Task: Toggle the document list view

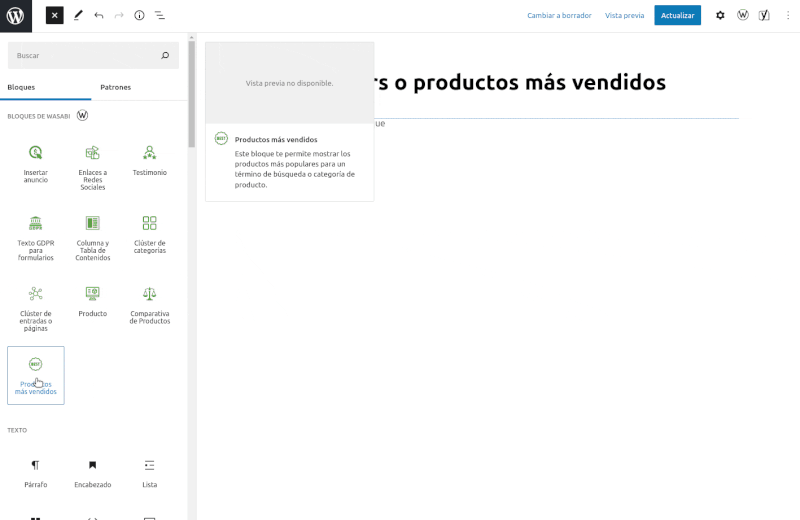Action: 160,15
